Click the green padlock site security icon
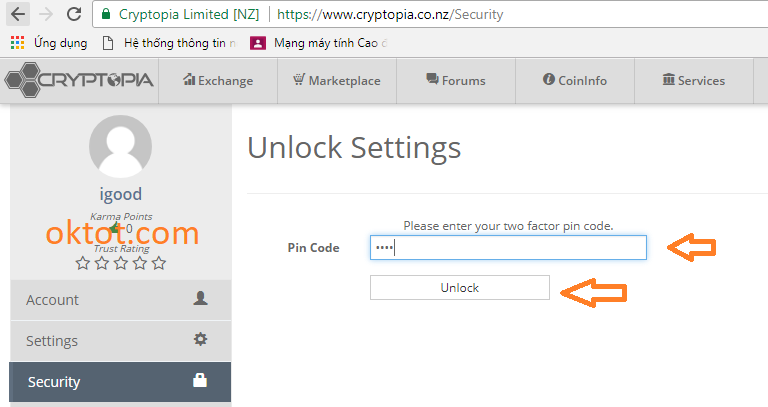The height and width of the screenshot is (407, 768). tap(106, 15)
